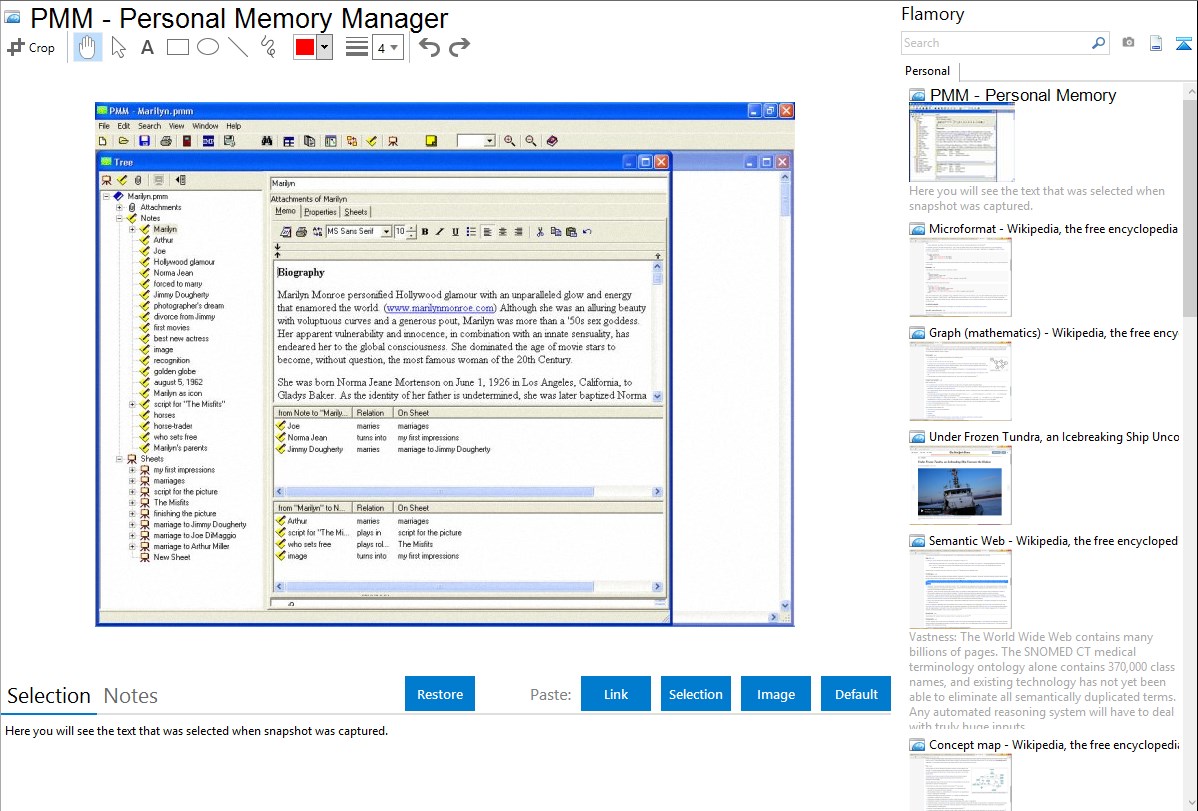1198x811 pixels.
Task: Undo the last annotation
Action: pos(429,47)
